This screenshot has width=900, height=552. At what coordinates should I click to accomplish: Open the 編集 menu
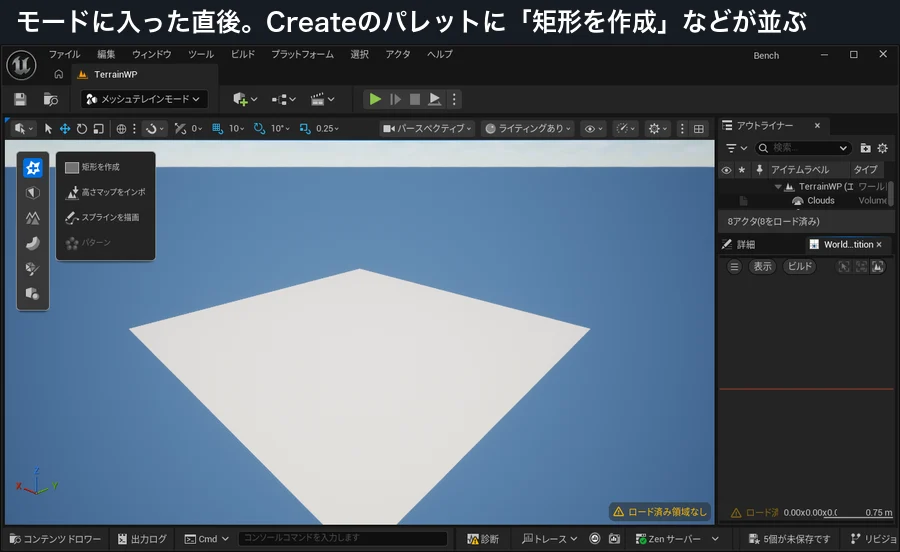pos(106,54)
